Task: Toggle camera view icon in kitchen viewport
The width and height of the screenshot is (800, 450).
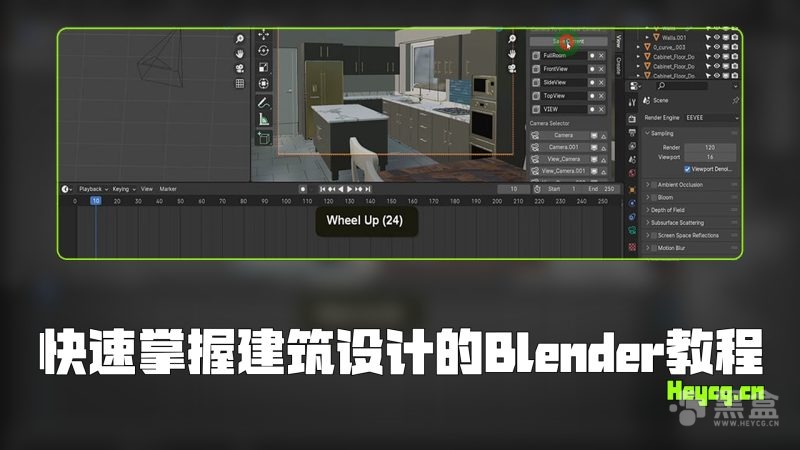Action: point(512,68)
